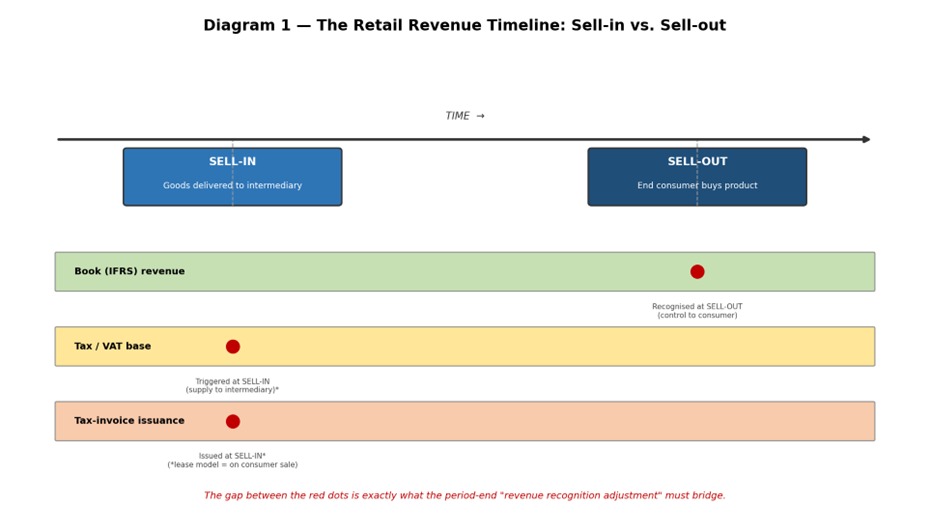Select the red dot on Tax / VAT bar
The image size is (930, 532).
(232, 346)
